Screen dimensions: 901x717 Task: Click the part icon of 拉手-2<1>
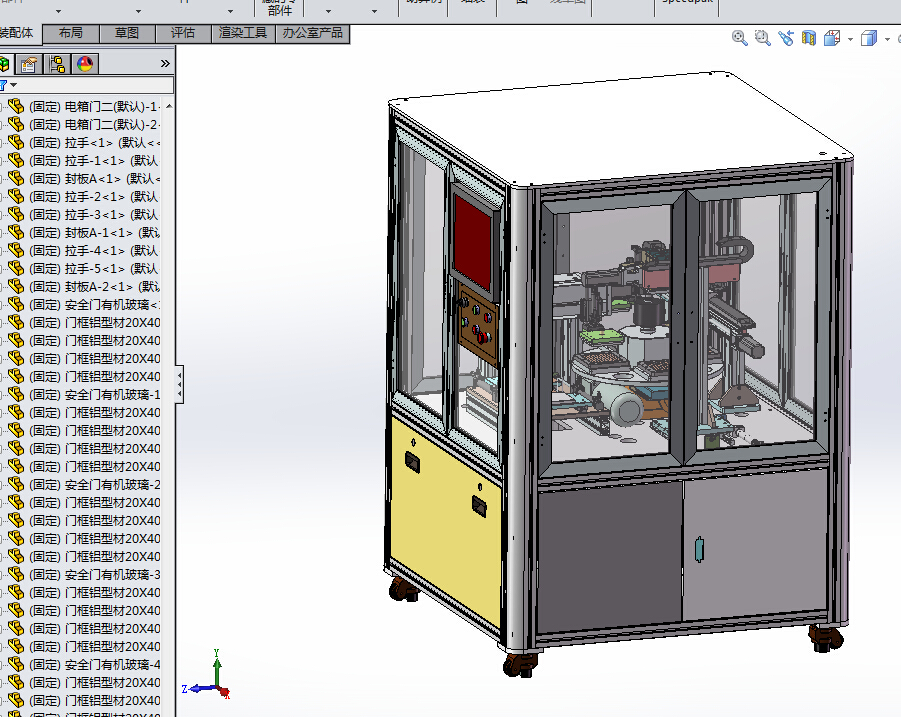click(x=16, y=196)
